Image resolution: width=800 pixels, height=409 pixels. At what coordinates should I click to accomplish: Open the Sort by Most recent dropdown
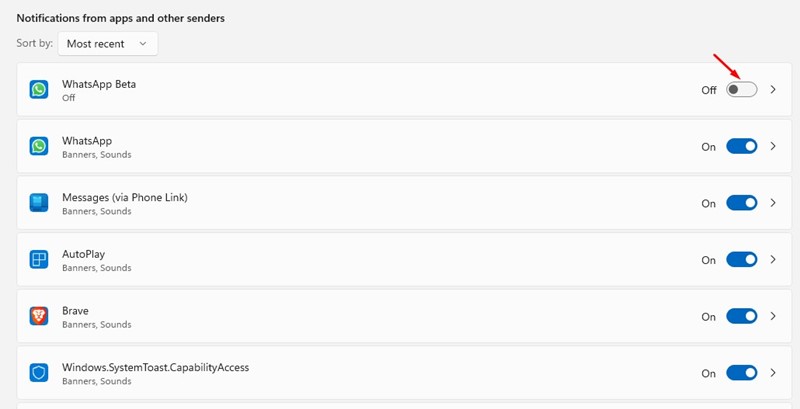[108, 44]
